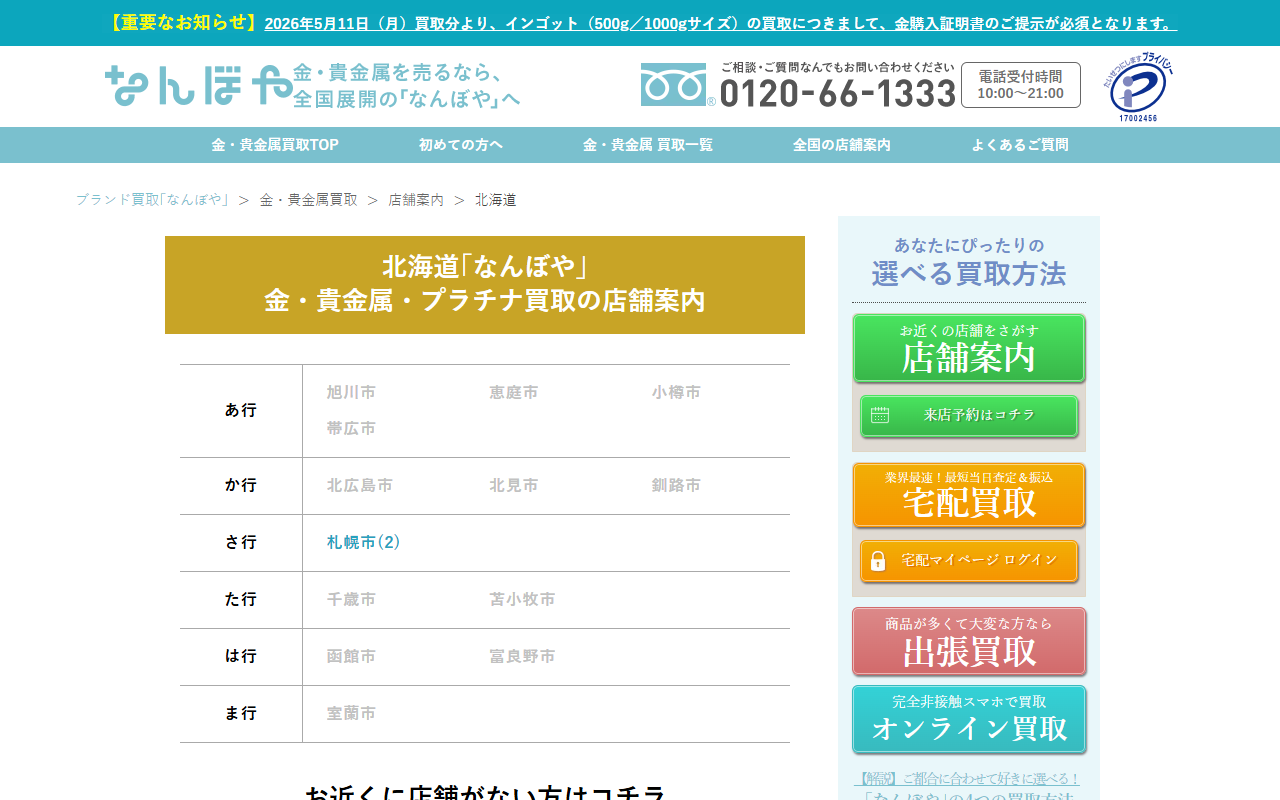
Task: Open よくあるご質問 in the navigation bar
Action: coord(1020,145)
